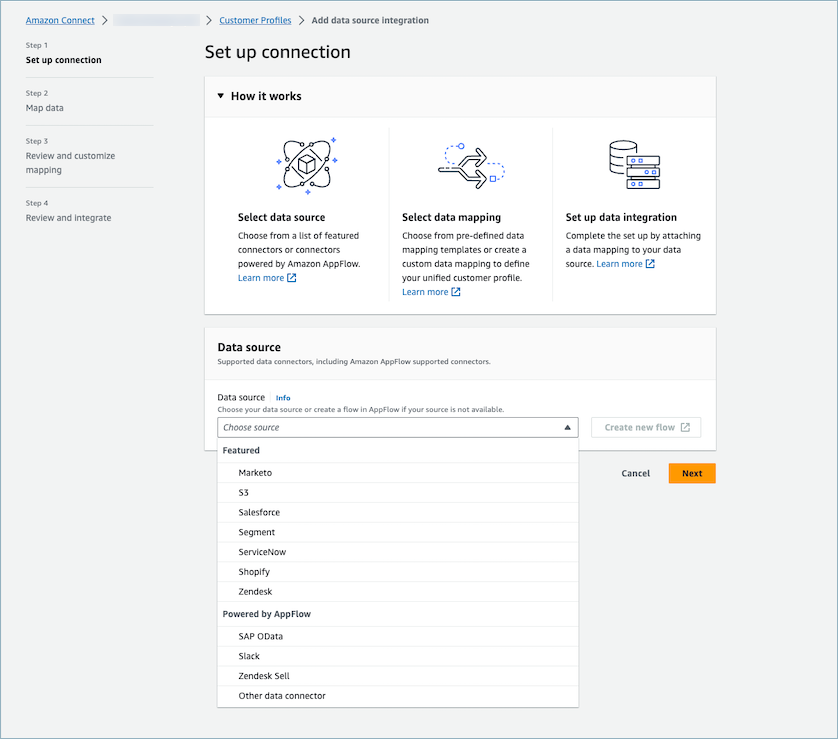Select Step 2 Map data in sidebar
Screen dimensions: 838x739
pos(44,107)
